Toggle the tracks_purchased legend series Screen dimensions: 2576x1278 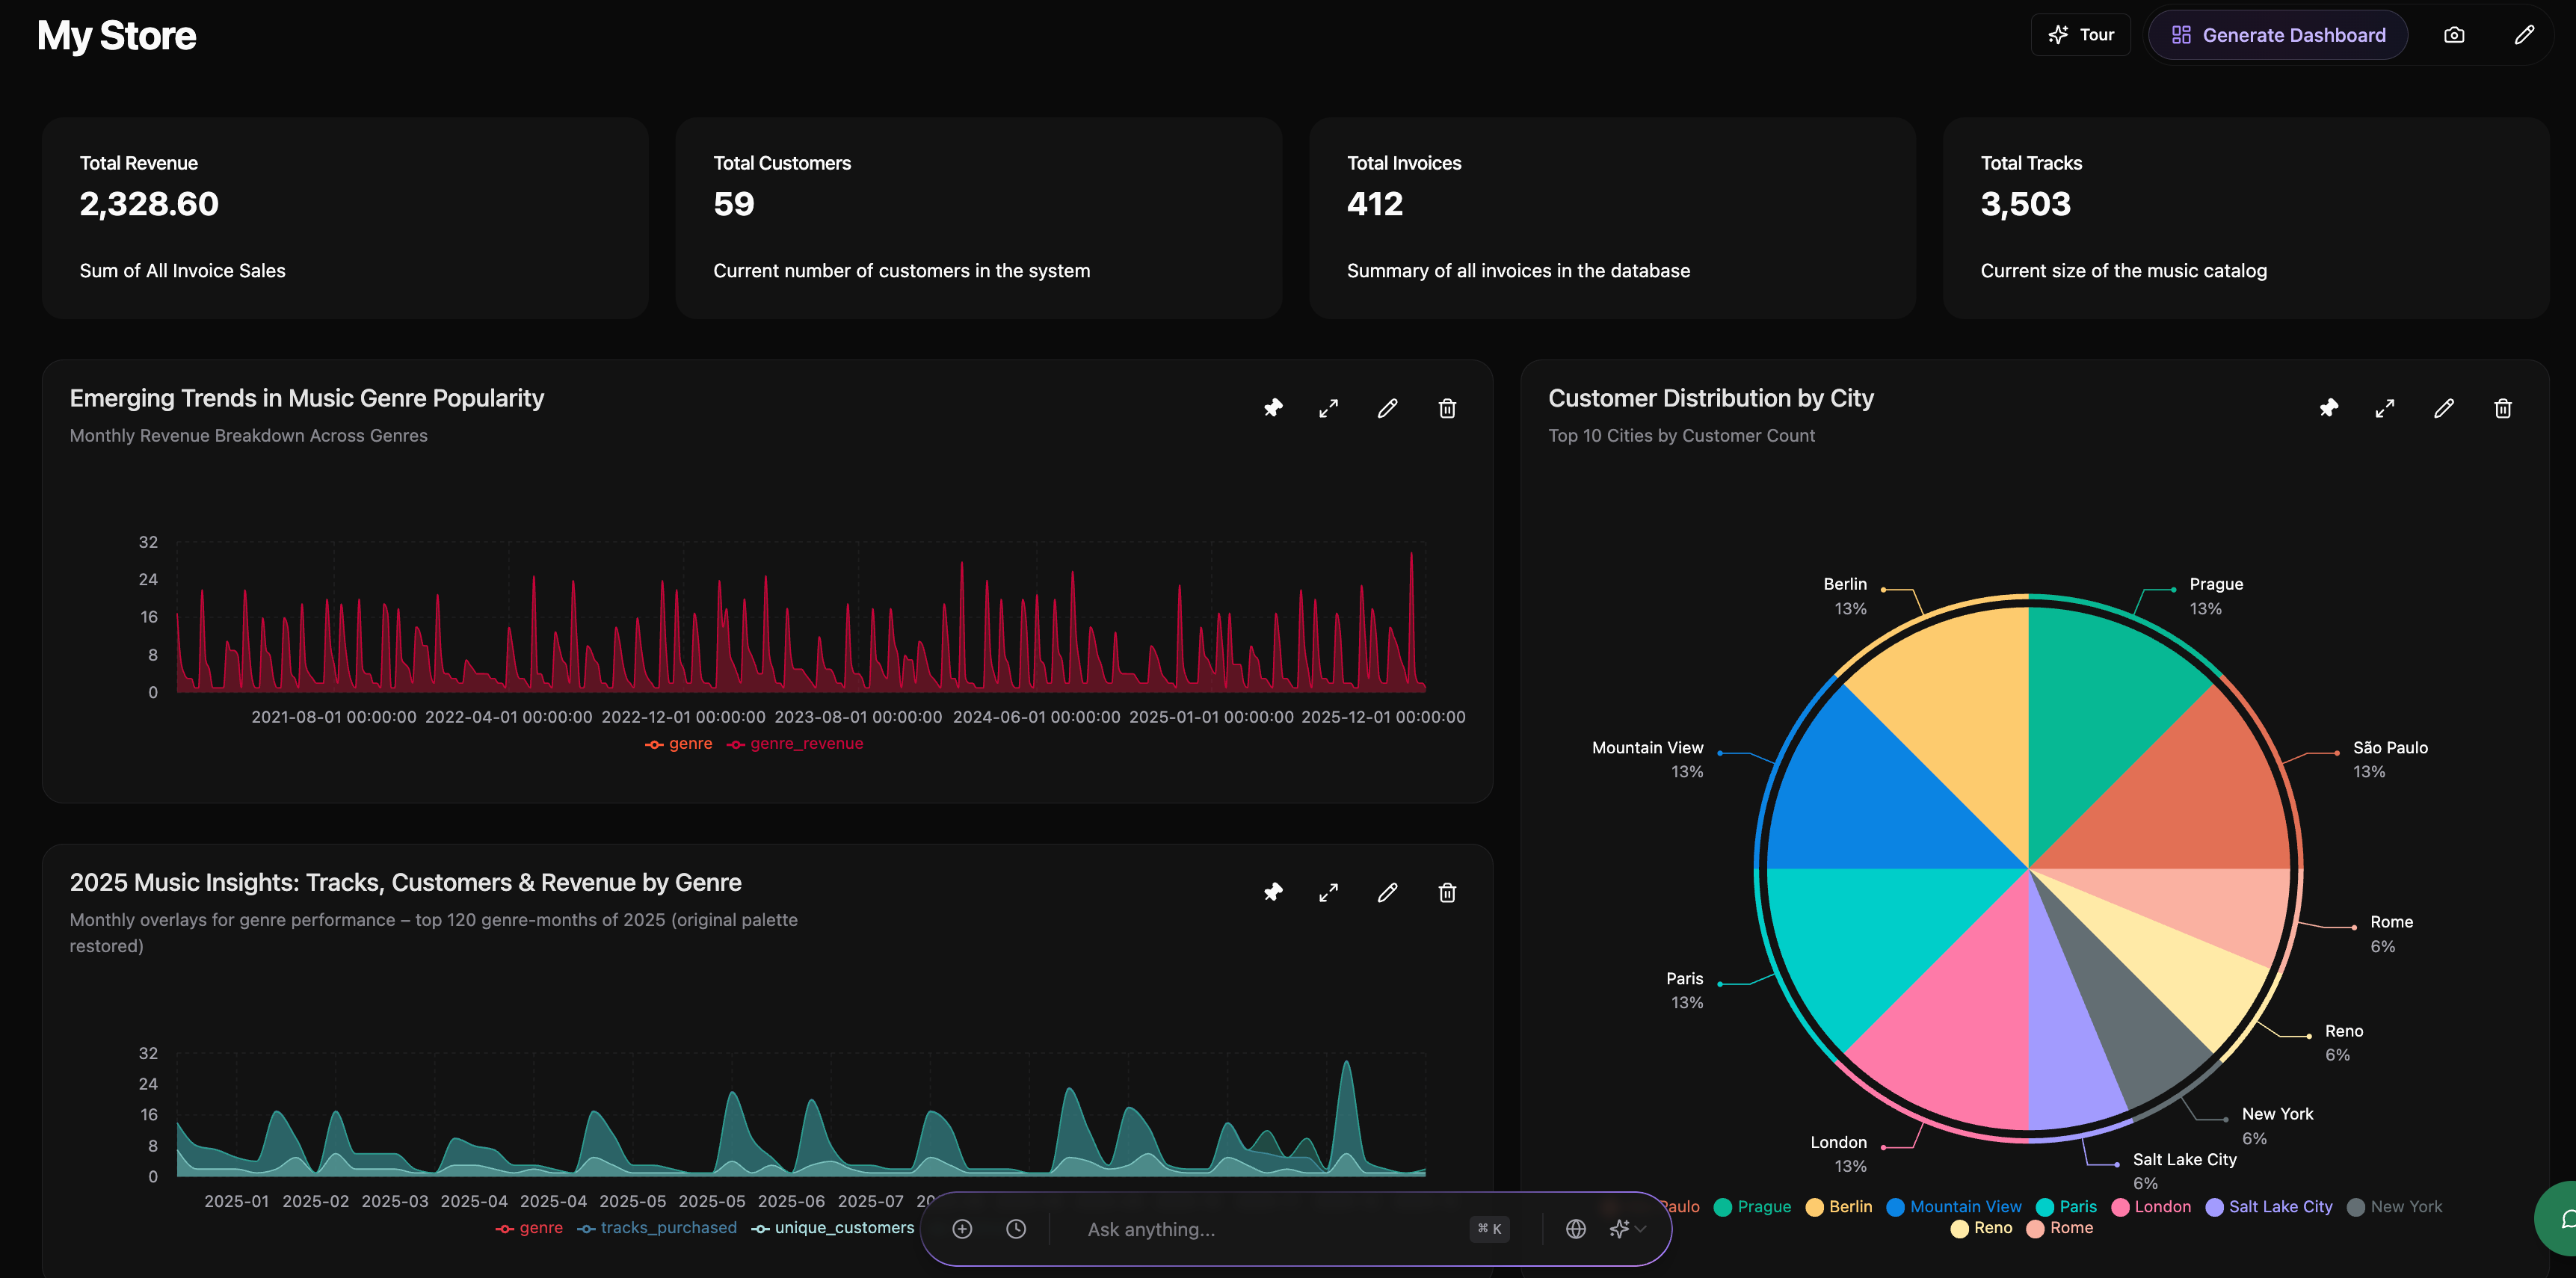[657, 1228]
